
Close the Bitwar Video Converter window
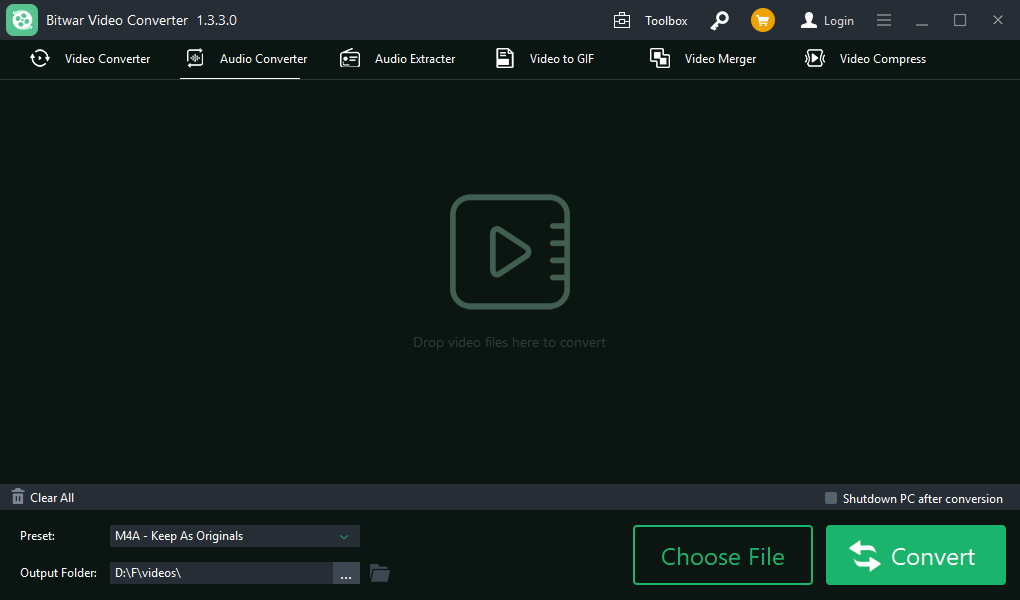tap(998, 20)
